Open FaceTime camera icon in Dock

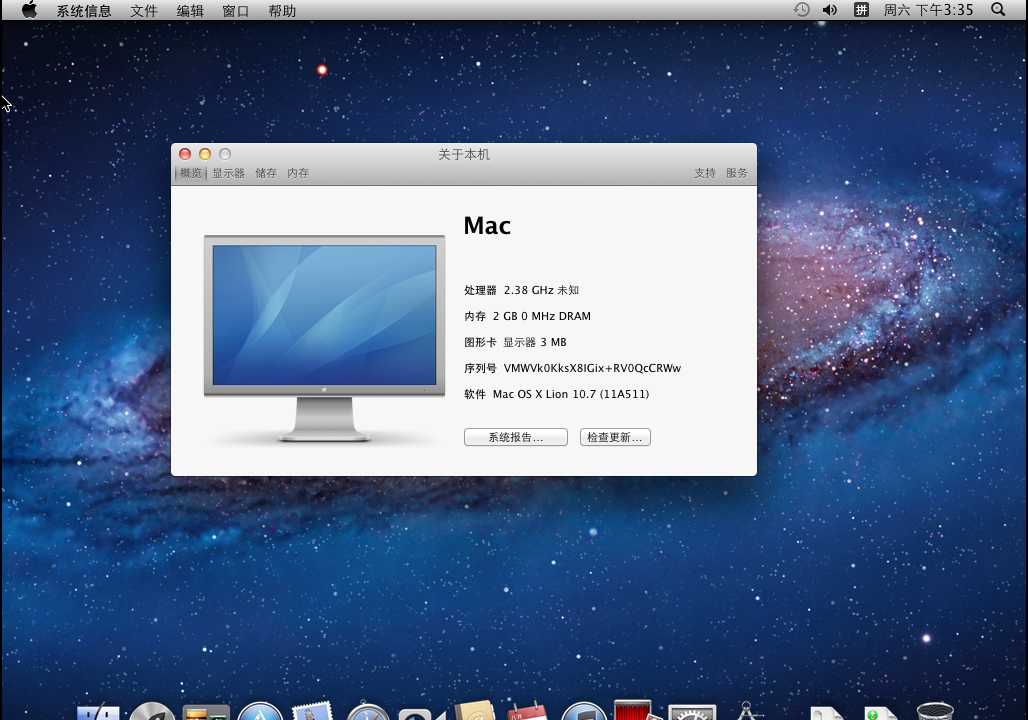421,713
